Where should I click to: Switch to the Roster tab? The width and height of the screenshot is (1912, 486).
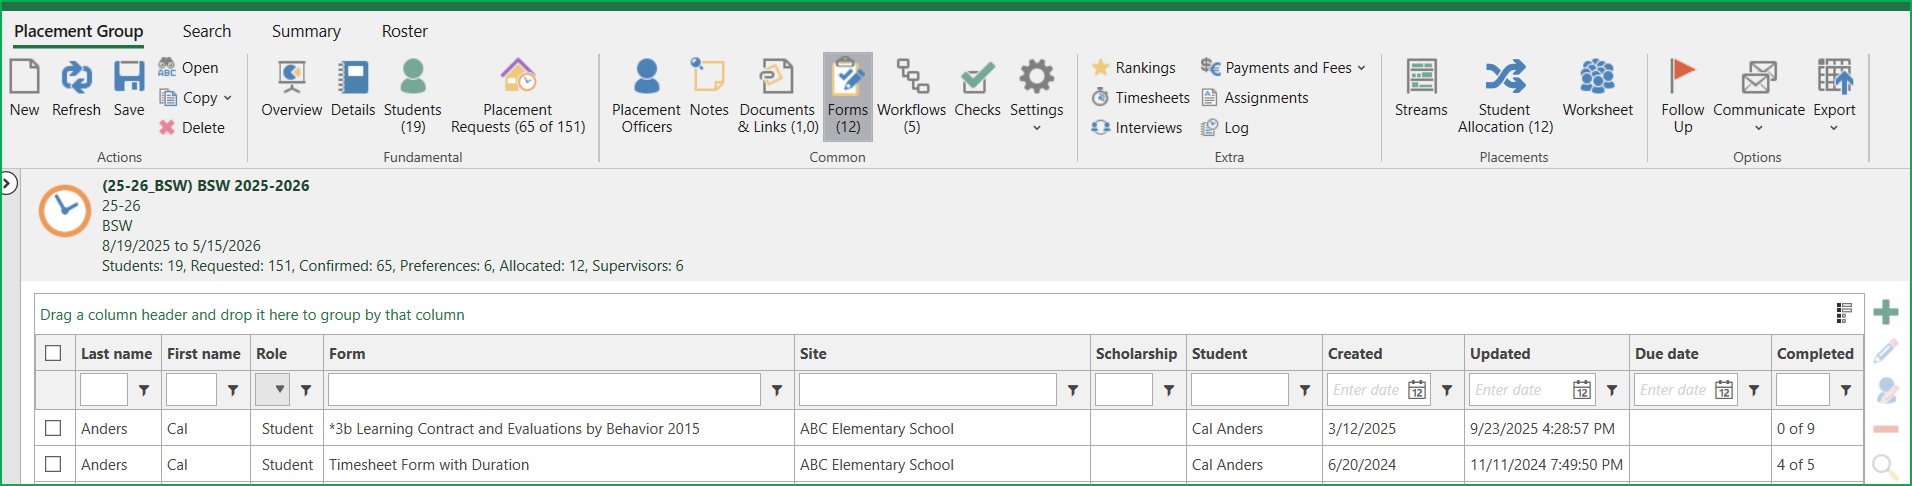(405, 31)
